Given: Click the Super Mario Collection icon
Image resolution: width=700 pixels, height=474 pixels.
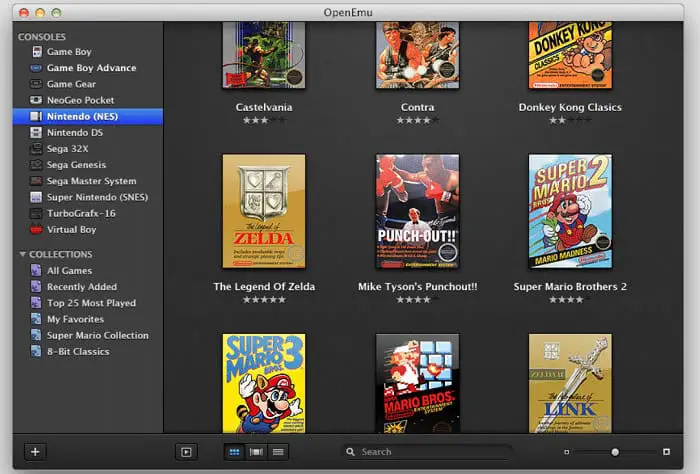Looking at the screenshot, I should (36, 335).
